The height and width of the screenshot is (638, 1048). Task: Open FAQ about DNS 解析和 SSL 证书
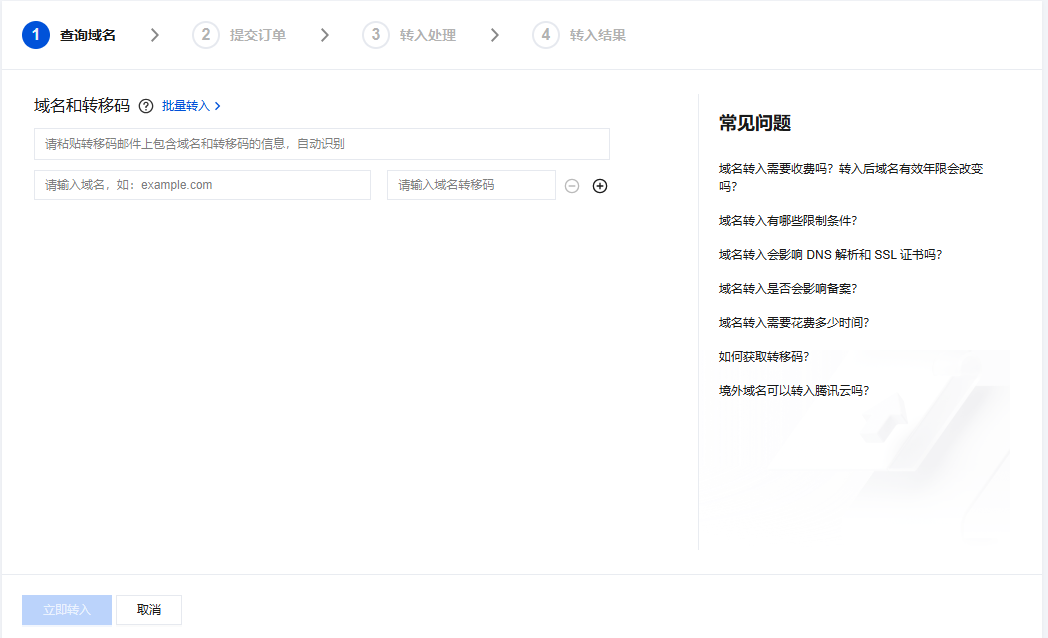click(x=830, y=254)
